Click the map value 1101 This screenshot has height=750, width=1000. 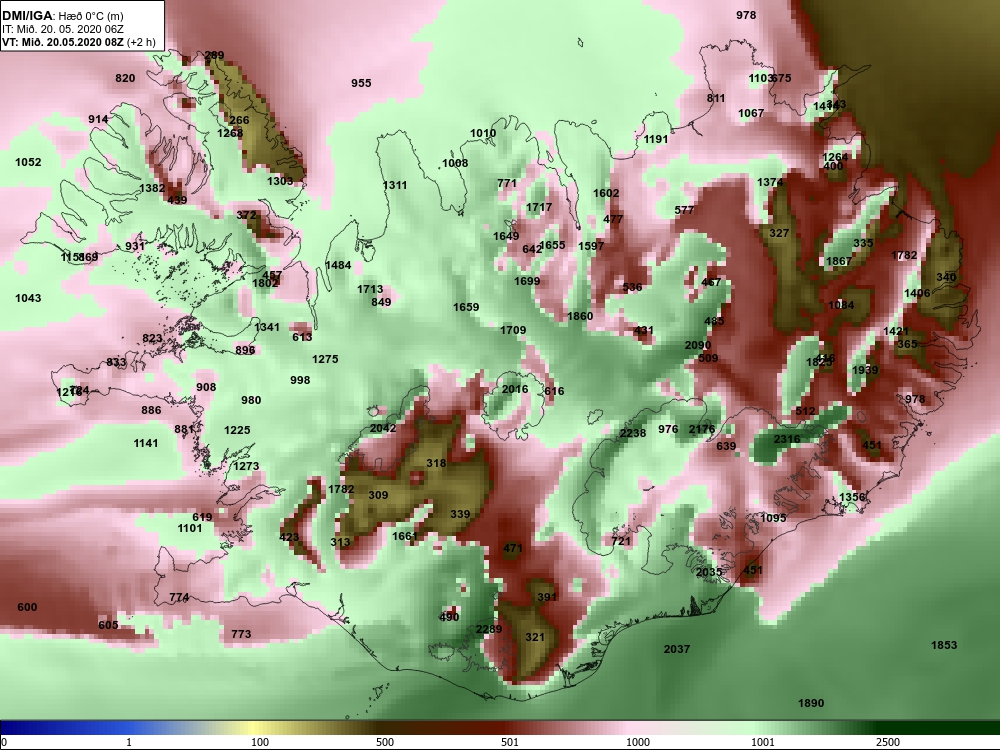189,528
